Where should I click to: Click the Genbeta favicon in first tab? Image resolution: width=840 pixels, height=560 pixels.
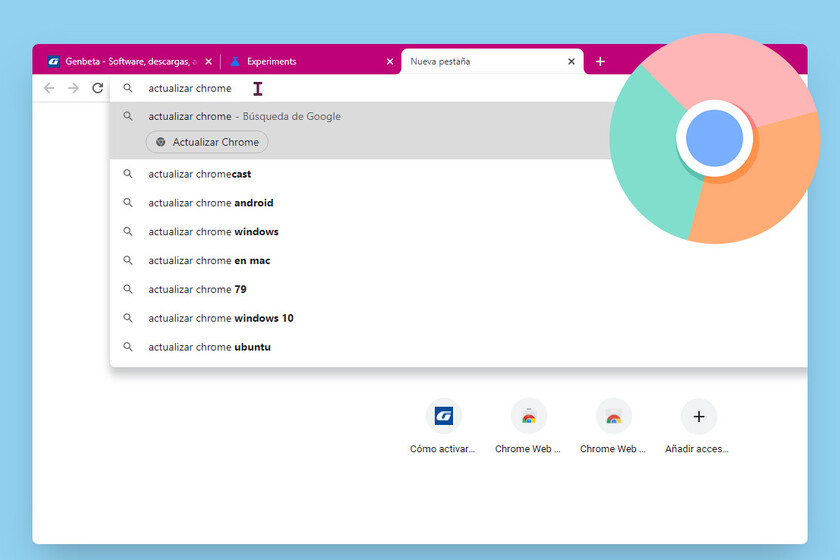(54, 62)
